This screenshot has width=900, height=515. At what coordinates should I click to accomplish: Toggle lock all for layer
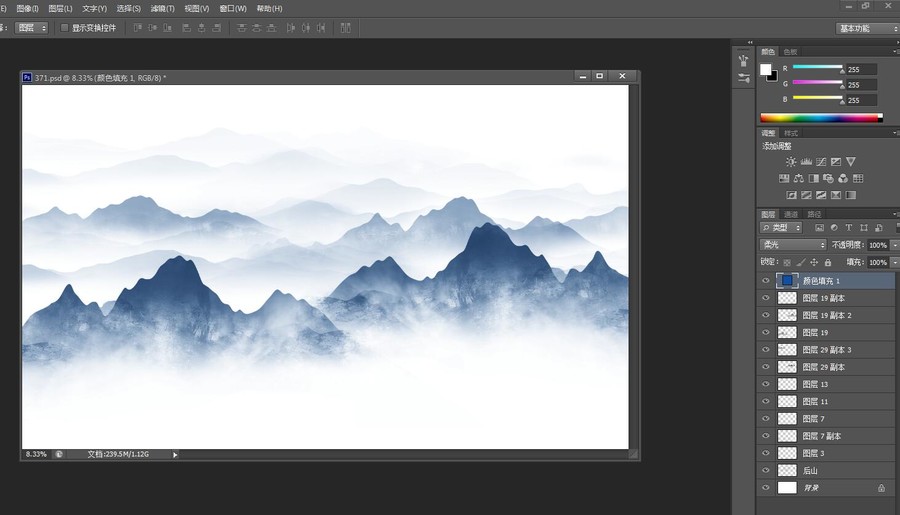click(828, 262)
